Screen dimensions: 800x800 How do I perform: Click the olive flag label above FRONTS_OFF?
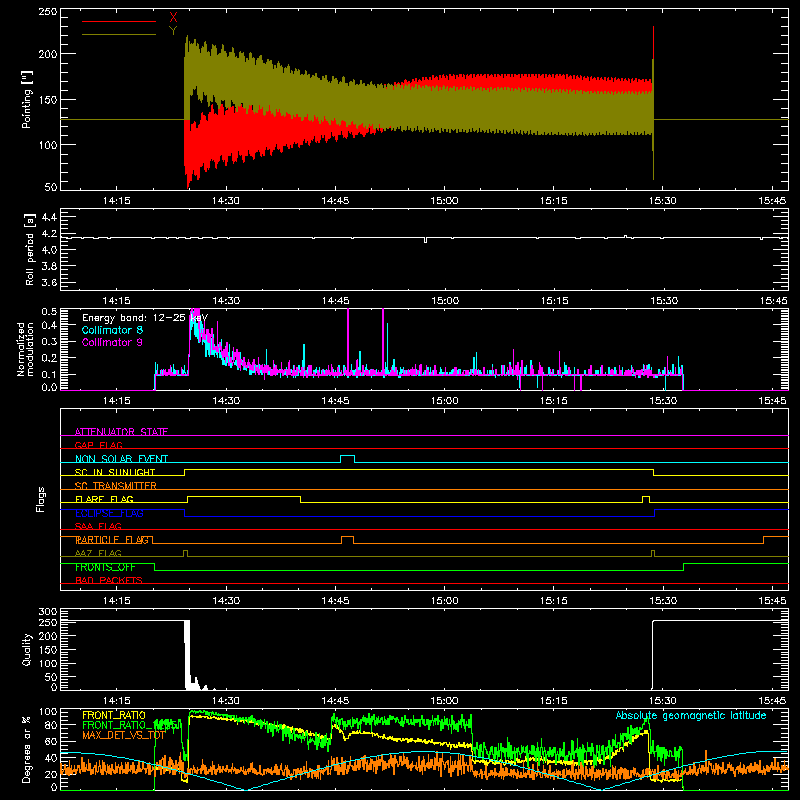[x=98, y=553]
